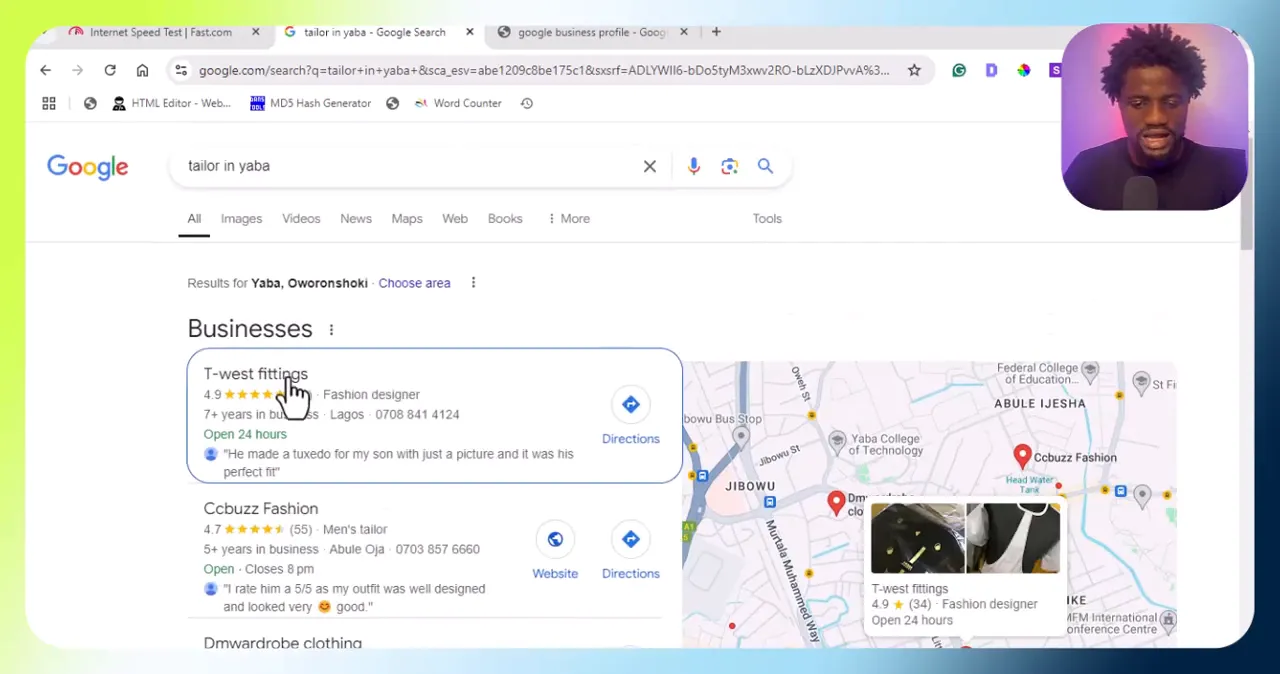View site information icon in address bar
Viewport: 1280px width, 674px height.
[180, 70]
